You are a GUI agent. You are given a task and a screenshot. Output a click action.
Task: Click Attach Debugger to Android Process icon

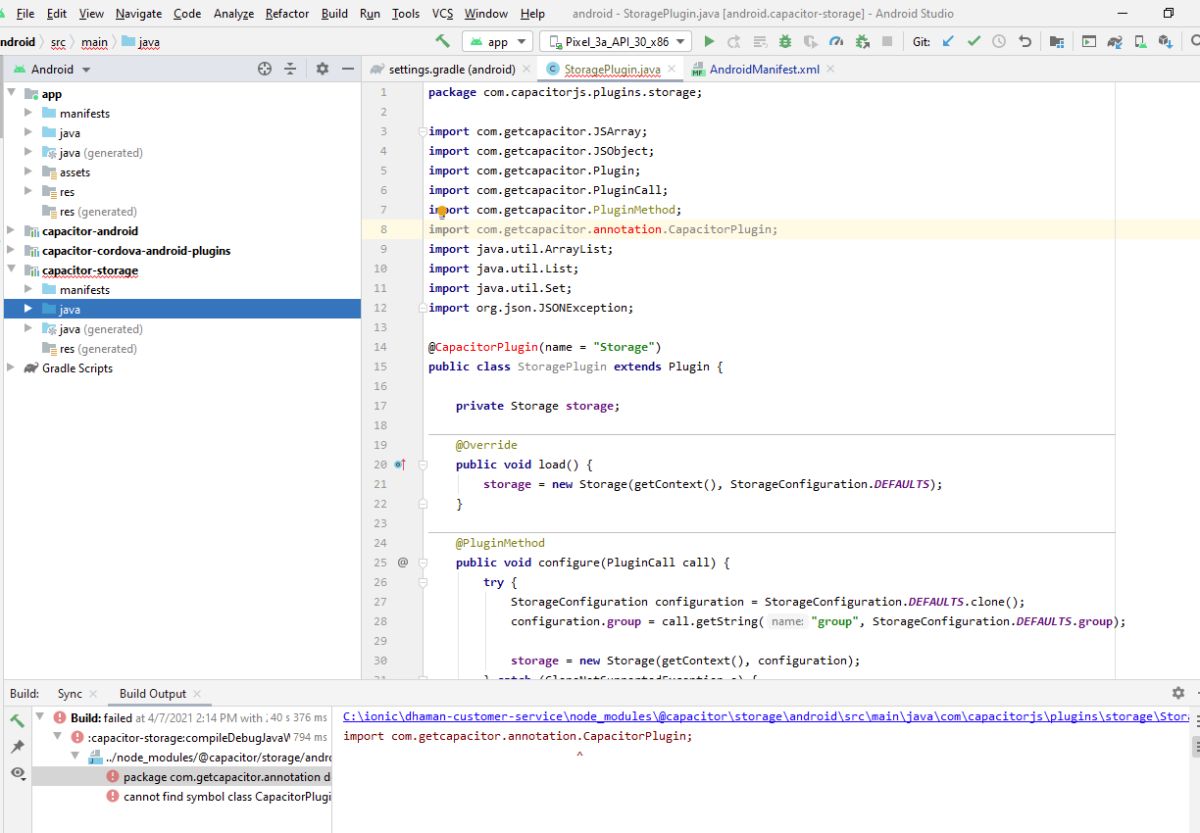pyautogui.click(x=862, y=42)
